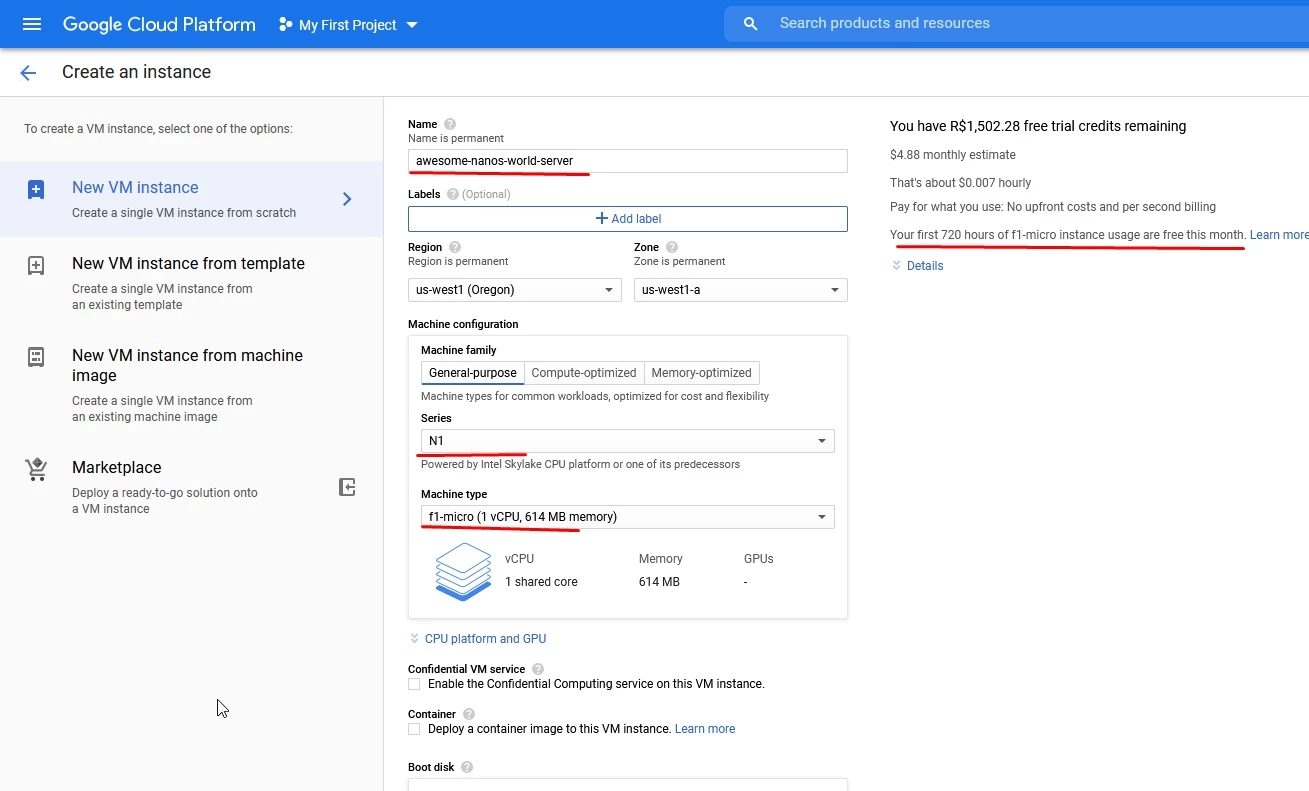1309x791 pixels.
Task: Open the Region dropdown us-west1 (Oregon)
Action: tap(515, 290)
